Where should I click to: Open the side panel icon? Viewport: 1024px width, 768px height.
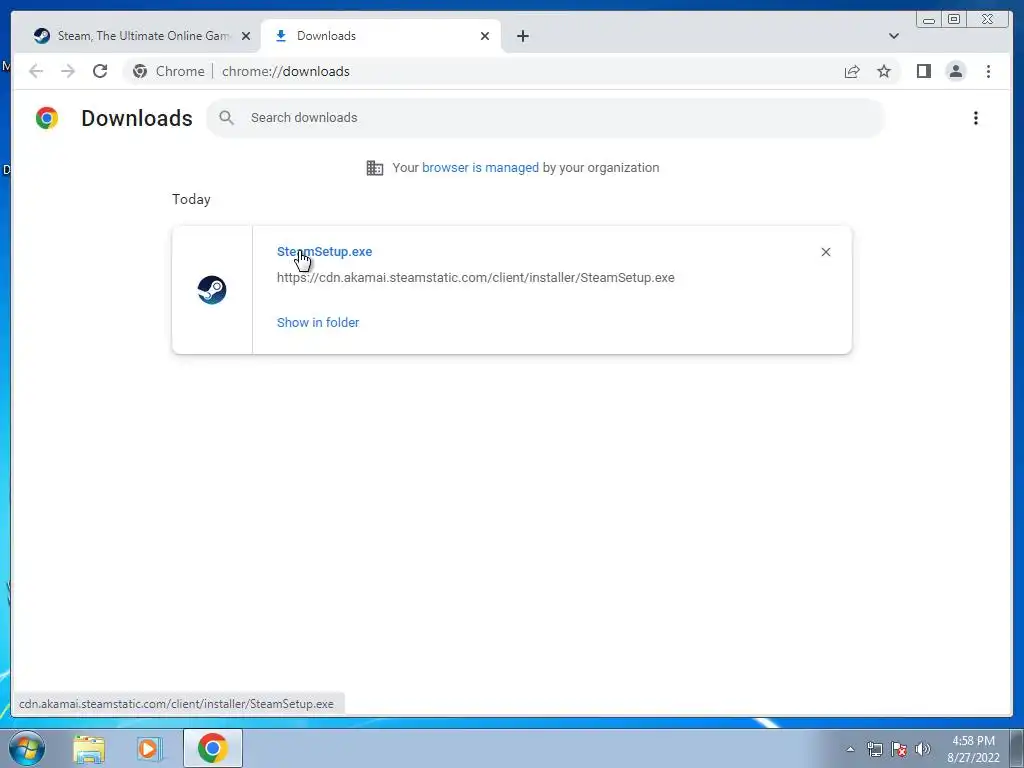point(923,71)
